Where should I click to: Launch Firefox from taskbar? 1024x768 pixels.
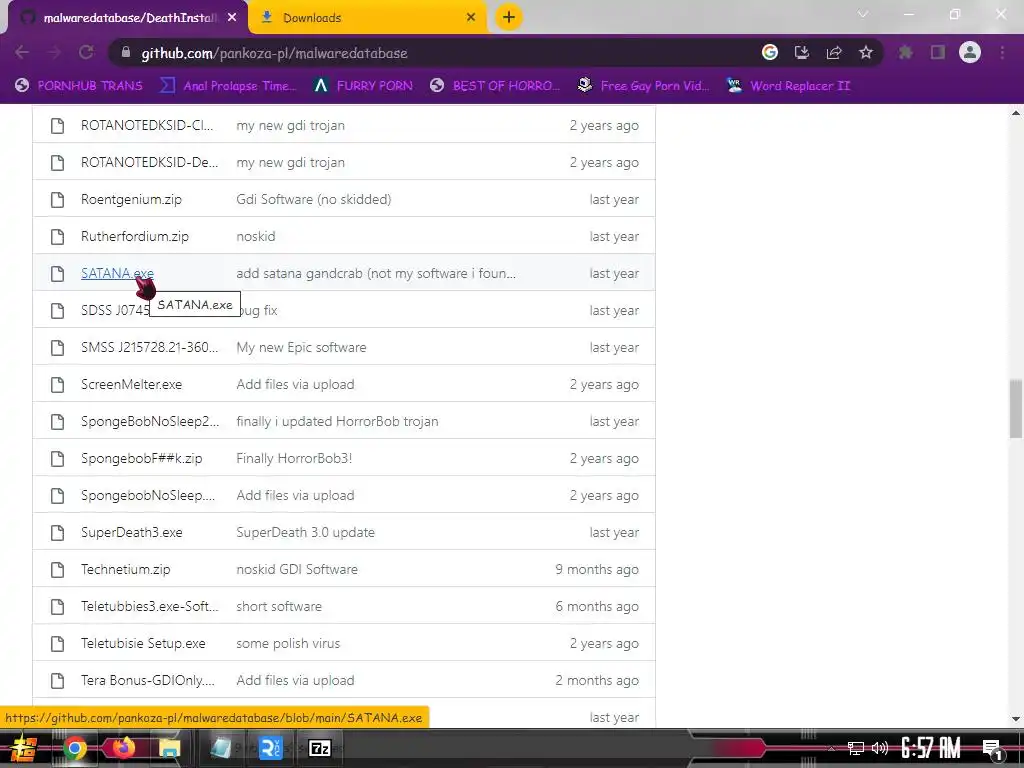123,747
